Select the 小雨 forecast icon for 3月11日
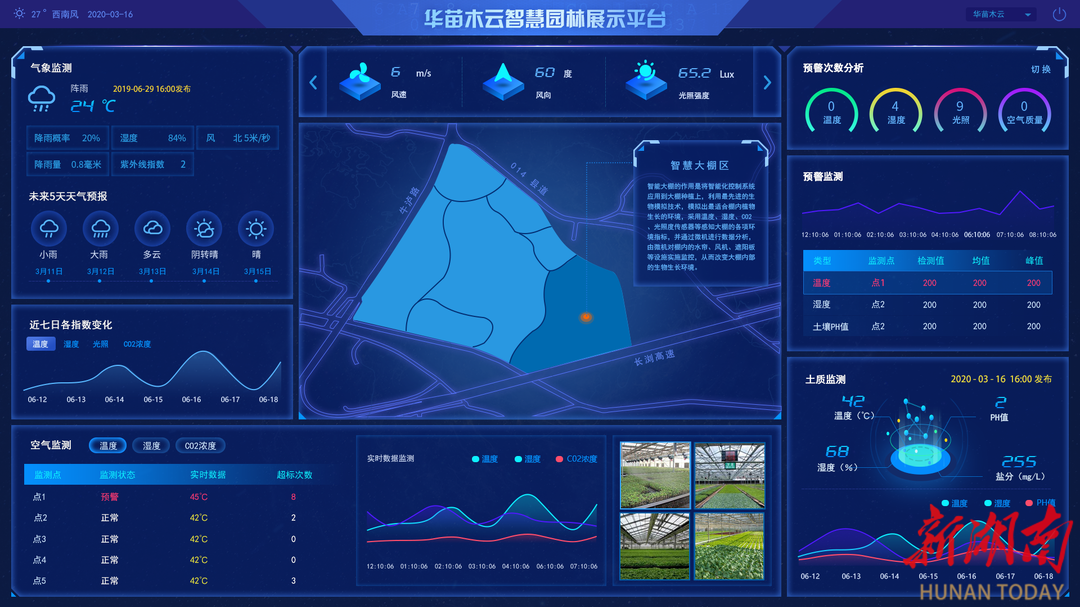The image size is (1080, 607). [x=48, y=229]
